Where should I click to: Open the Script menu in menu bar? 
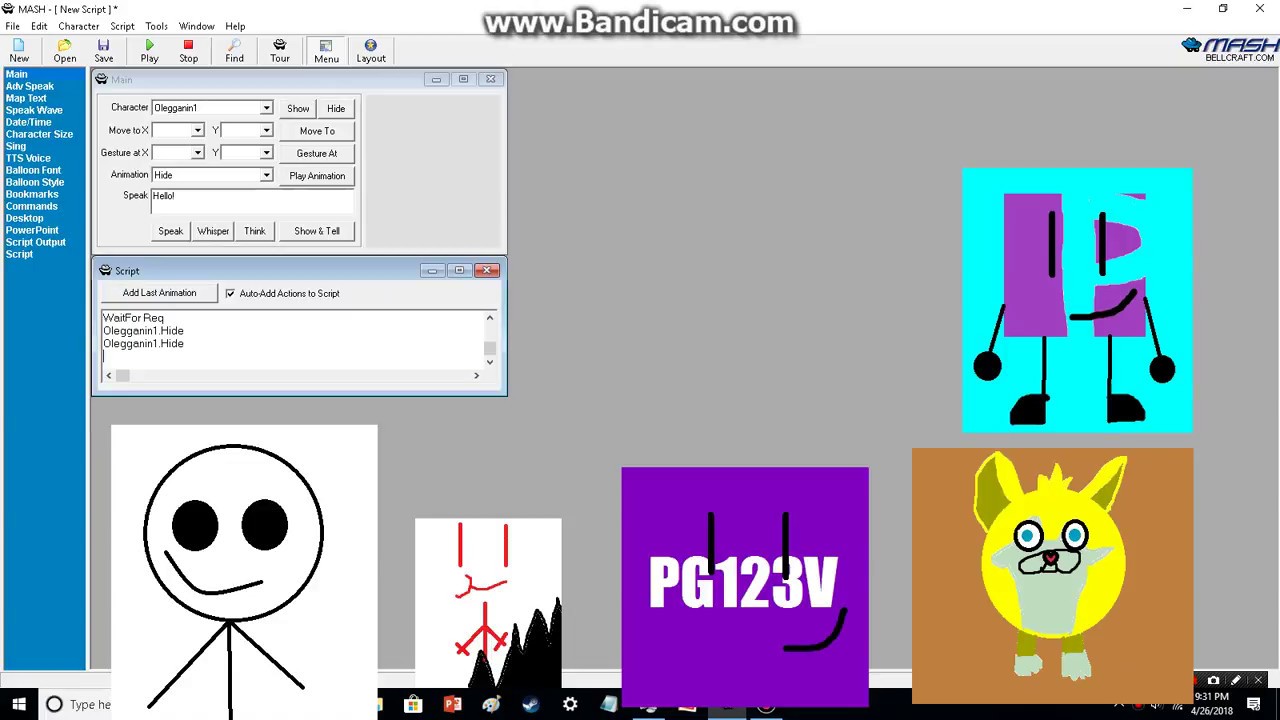coord(122,26)
